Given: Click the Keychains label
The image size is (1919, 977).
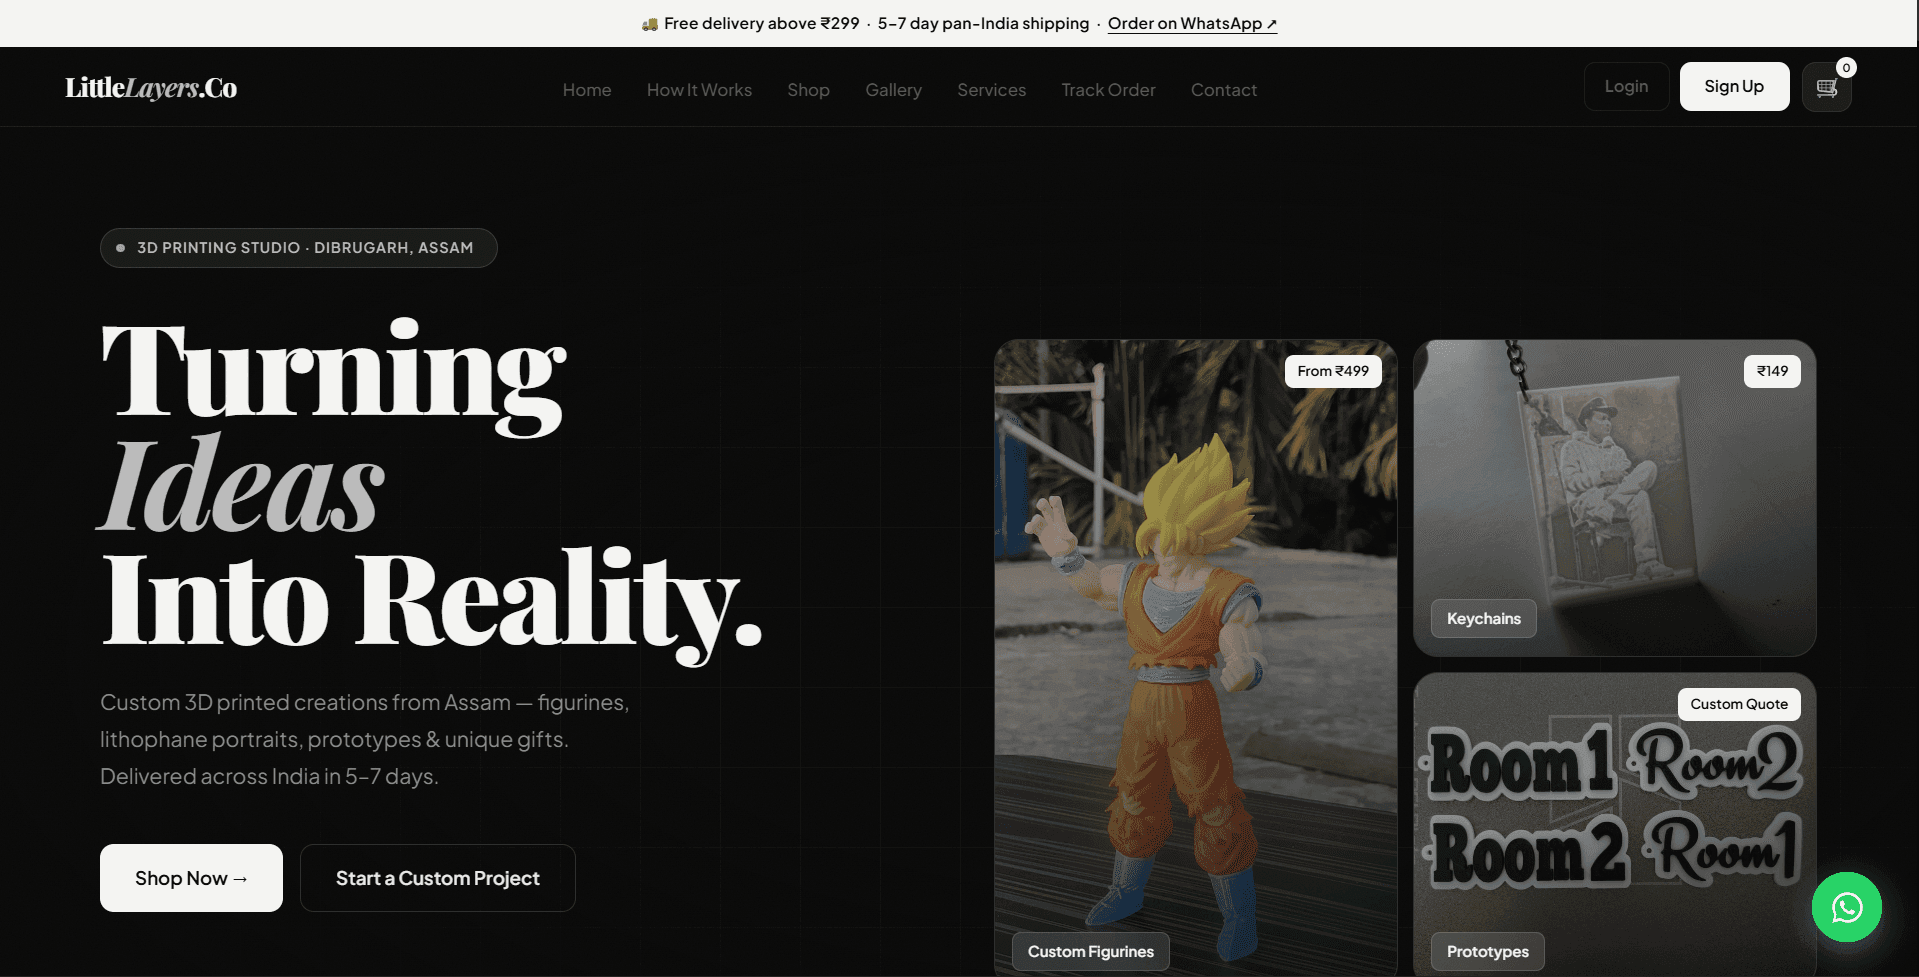Looking at the screenshot, I should (x=1484, y=619).
